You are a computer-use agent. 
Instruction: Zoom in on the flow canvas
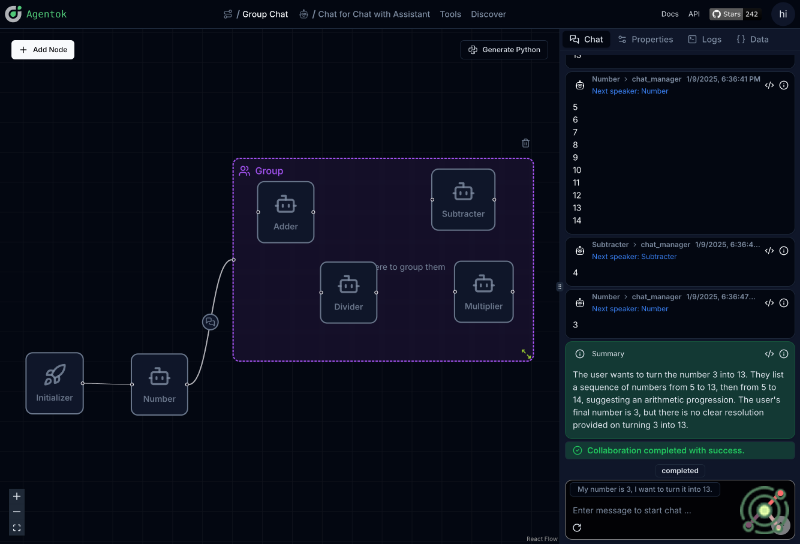click(x=17, y=496)
